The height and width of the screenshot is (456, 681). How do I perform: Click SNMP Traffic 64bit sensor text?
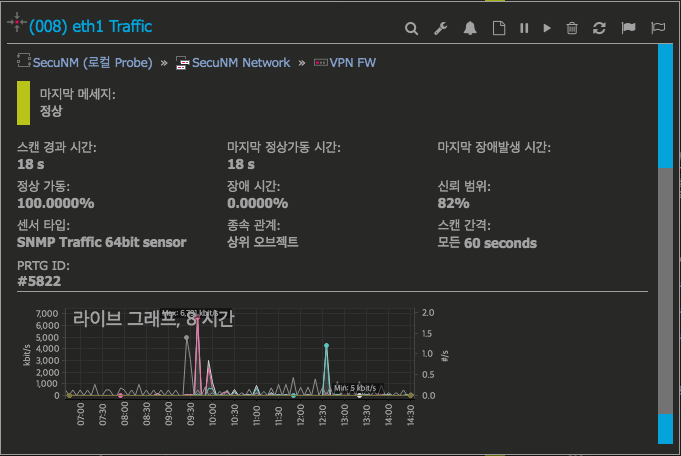click(x=102, y=242)
